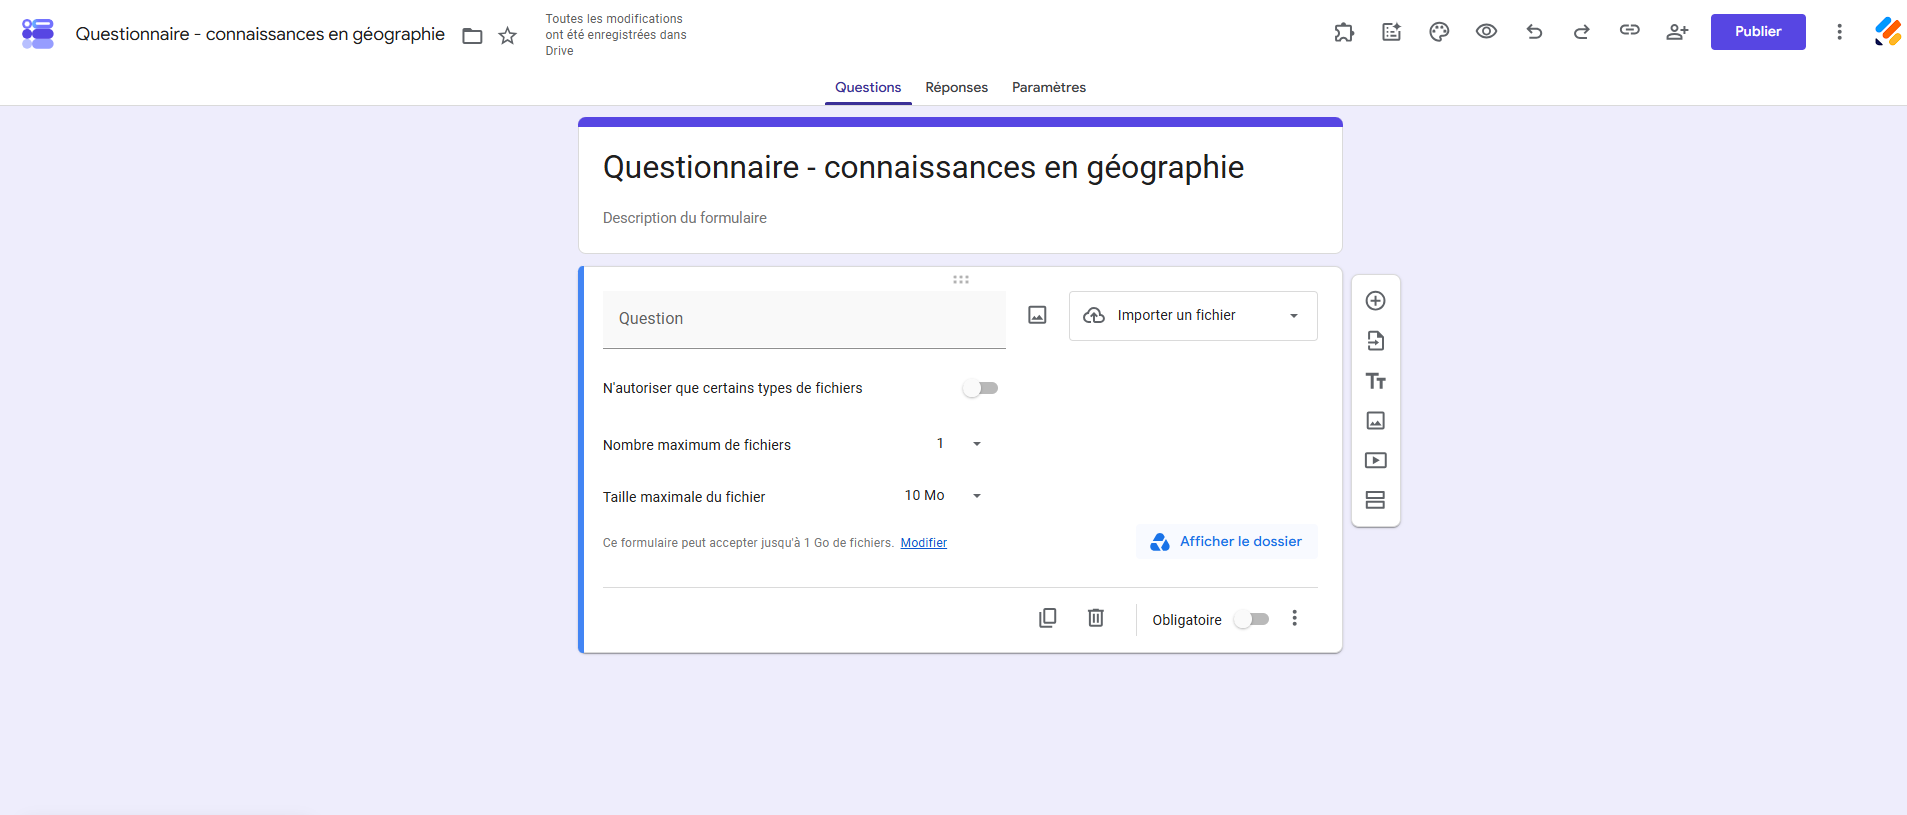Add a title and description block
The width and height of the screenshot is (1907, 815).
pos(1376,381)
